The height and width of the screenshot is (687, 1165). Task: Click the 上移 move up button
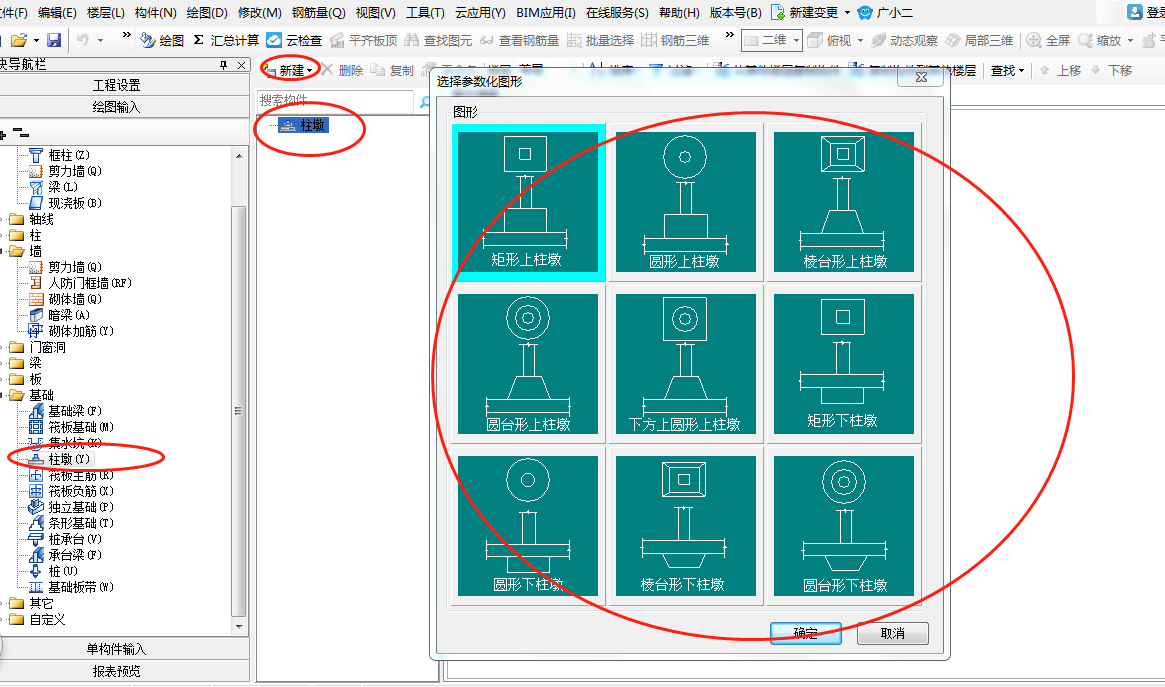(1059, 71)
